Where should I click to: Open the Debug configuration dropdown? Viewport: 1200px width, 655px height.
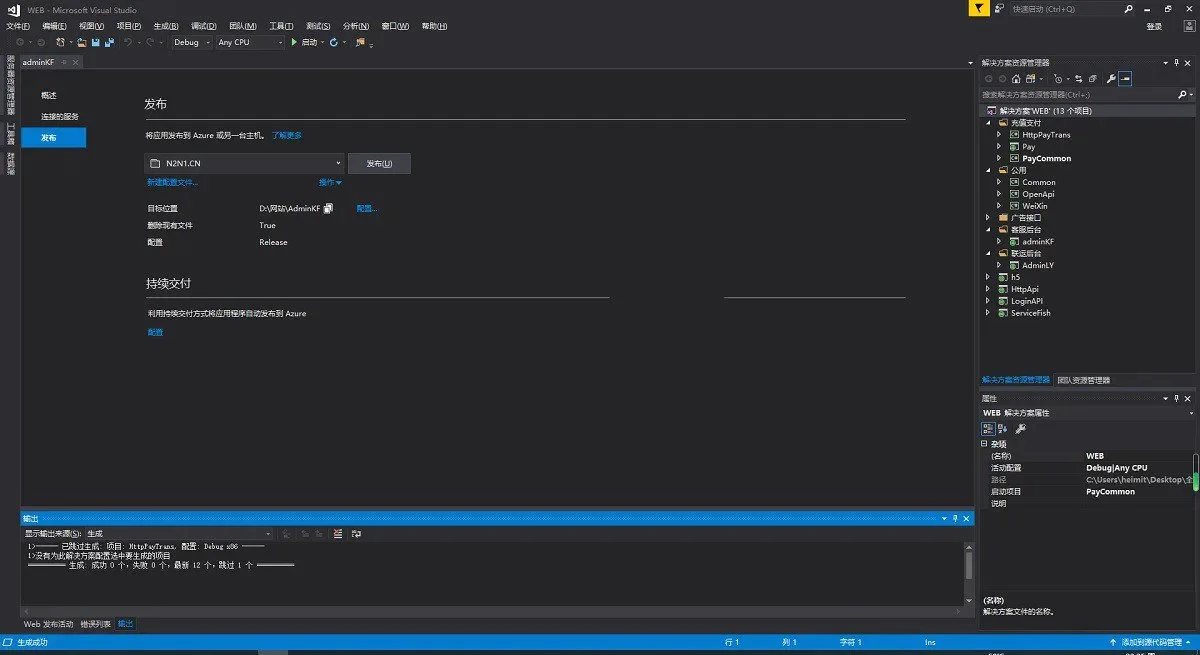pos(191,42)
